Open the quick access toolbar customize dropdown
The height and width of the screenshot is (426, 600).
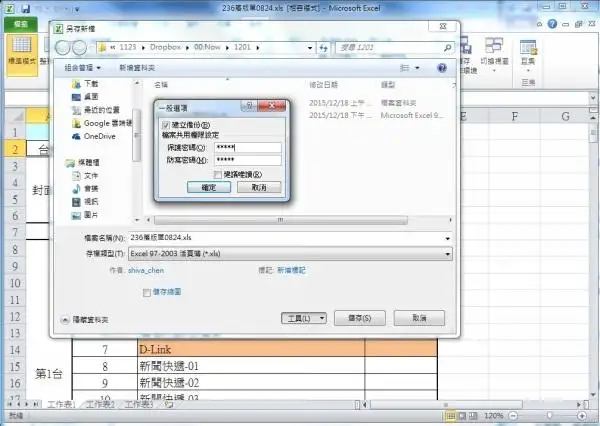pos(77,9)
